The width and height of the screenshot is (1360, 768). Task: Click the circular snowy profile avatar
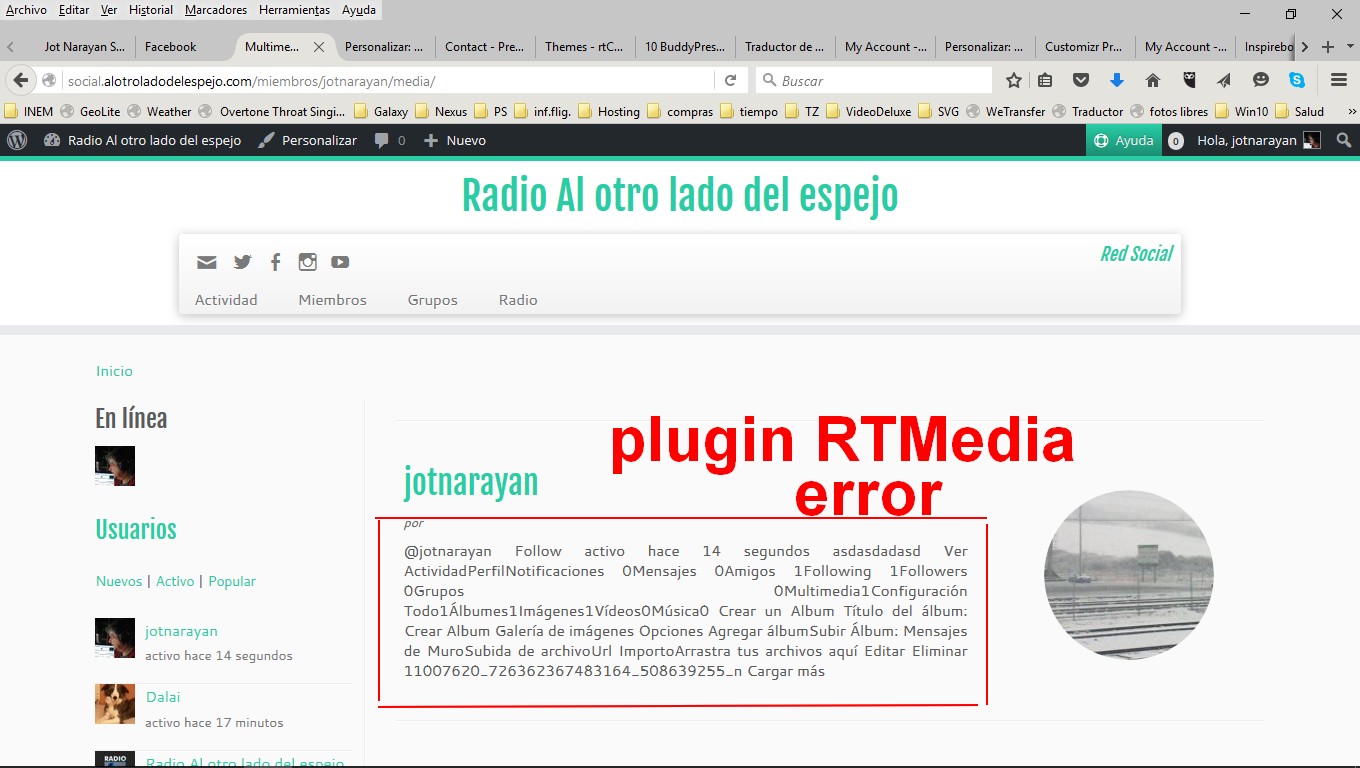1128,575
